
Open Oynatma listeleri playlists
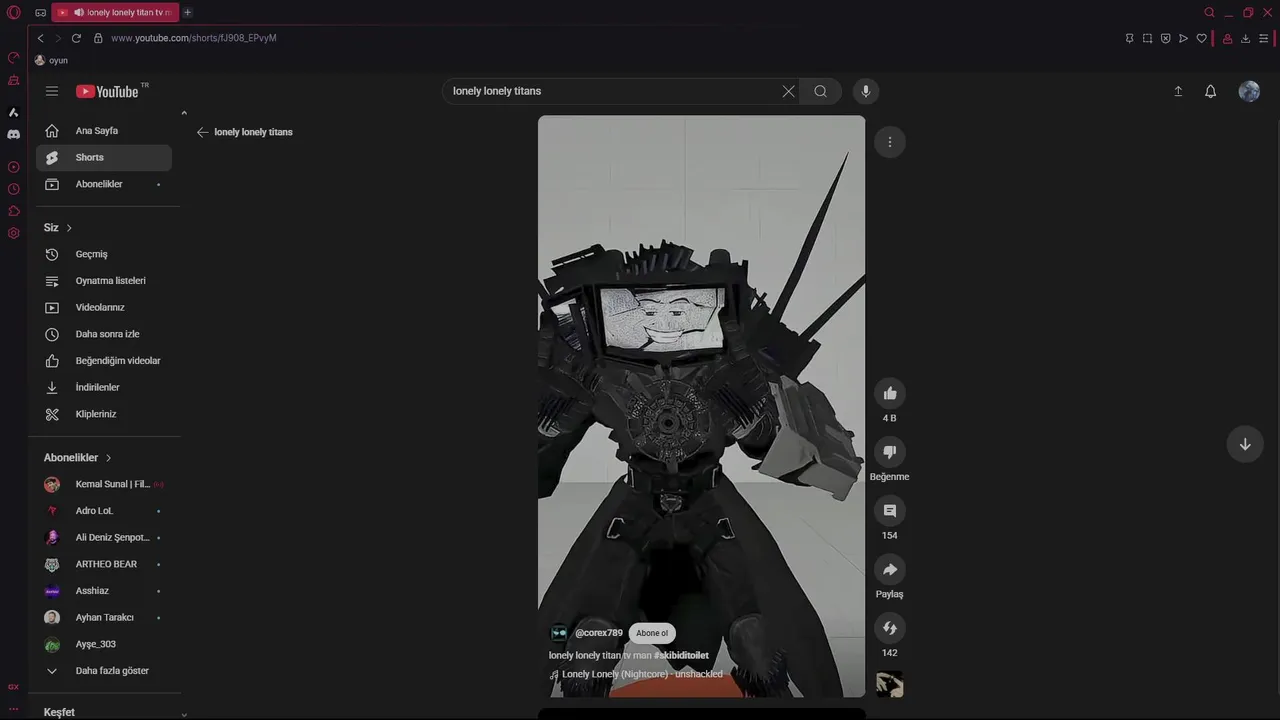pos(104,281)
